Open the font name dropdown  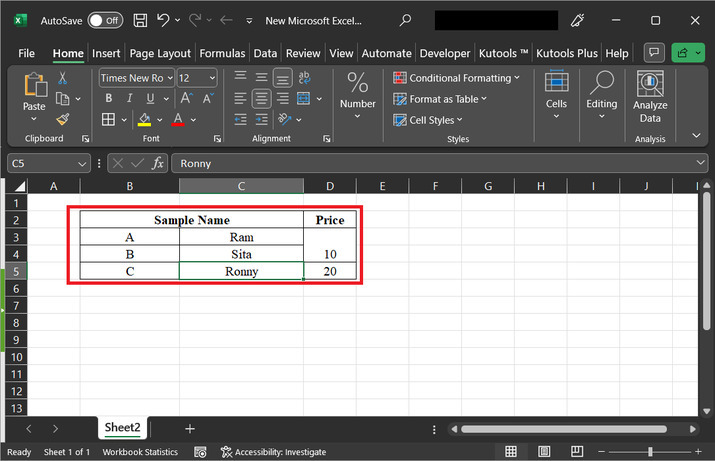pos(170,77)
